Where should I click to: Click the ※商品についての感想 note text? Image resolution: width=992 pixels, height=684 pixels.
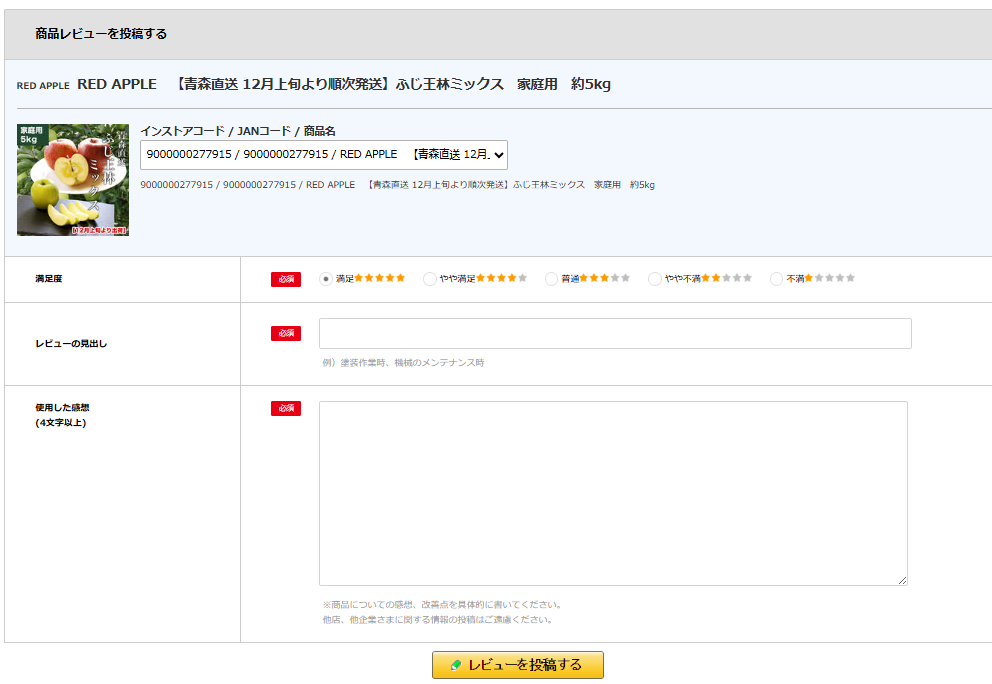[443, 604]
